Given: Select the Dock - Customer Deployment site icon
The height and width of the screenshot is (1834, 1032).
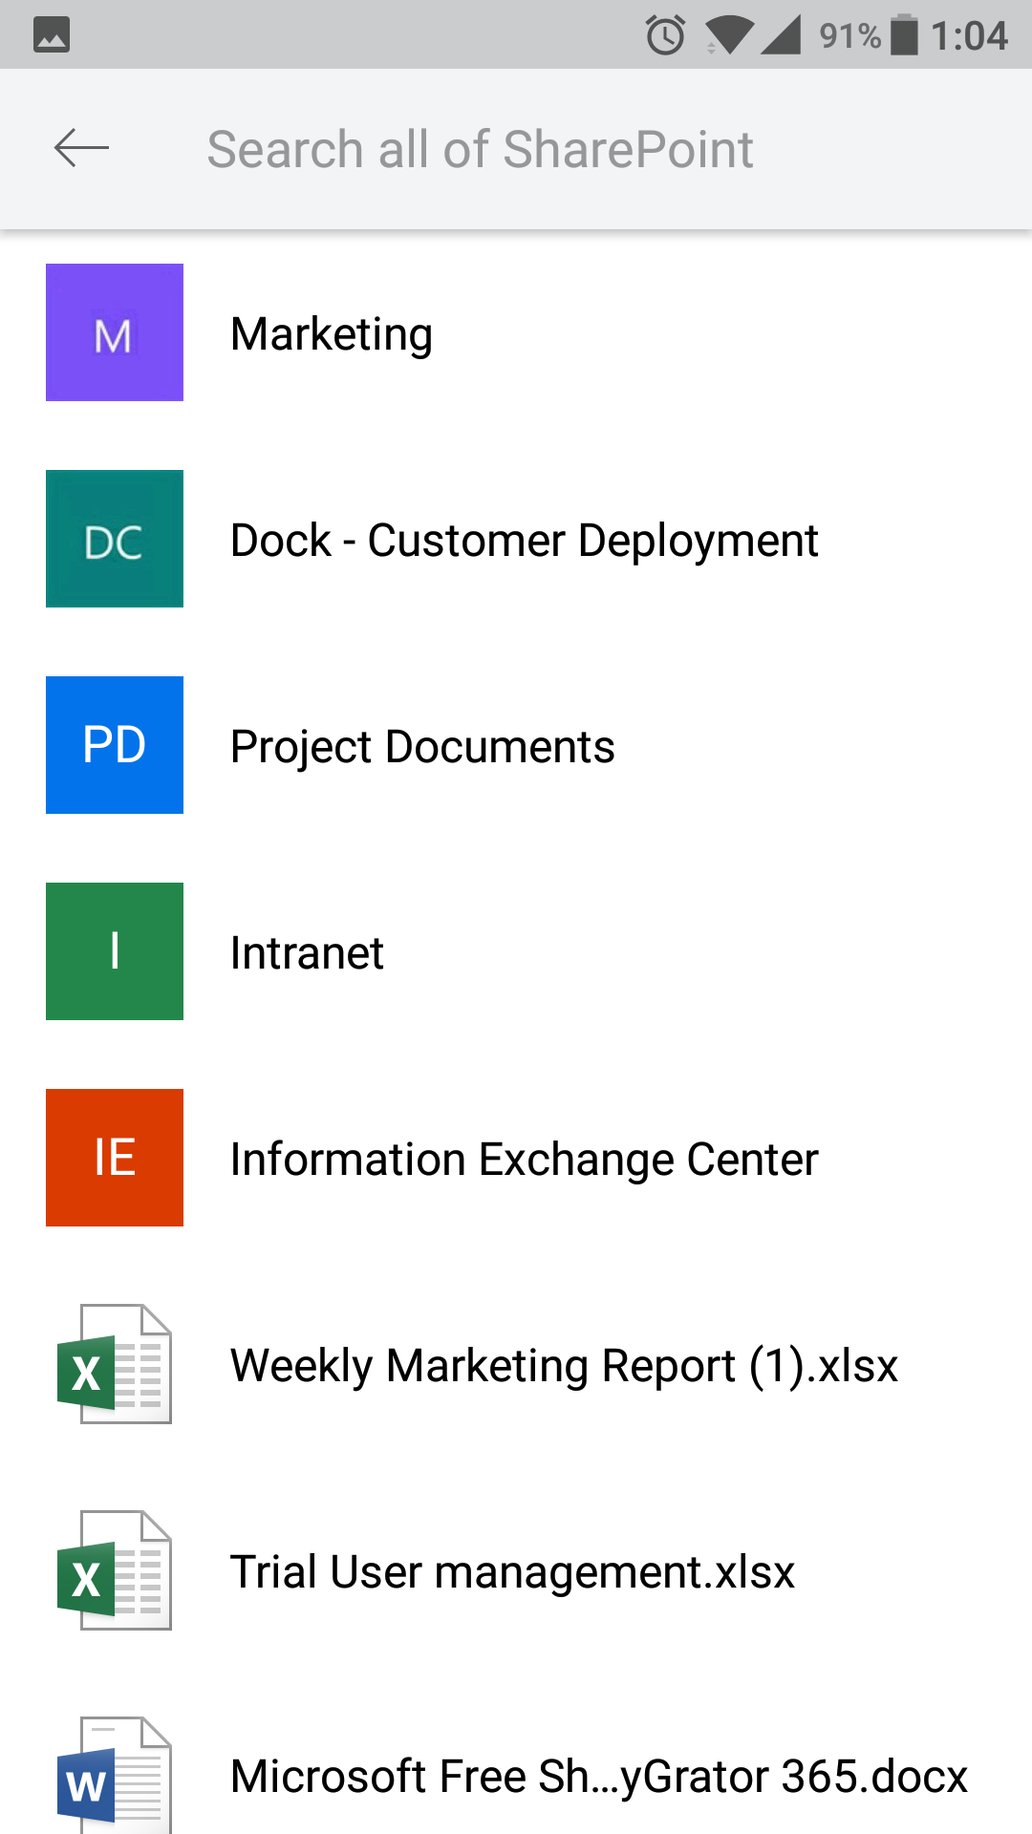Looking at the screenshot, I should (114, 539).
